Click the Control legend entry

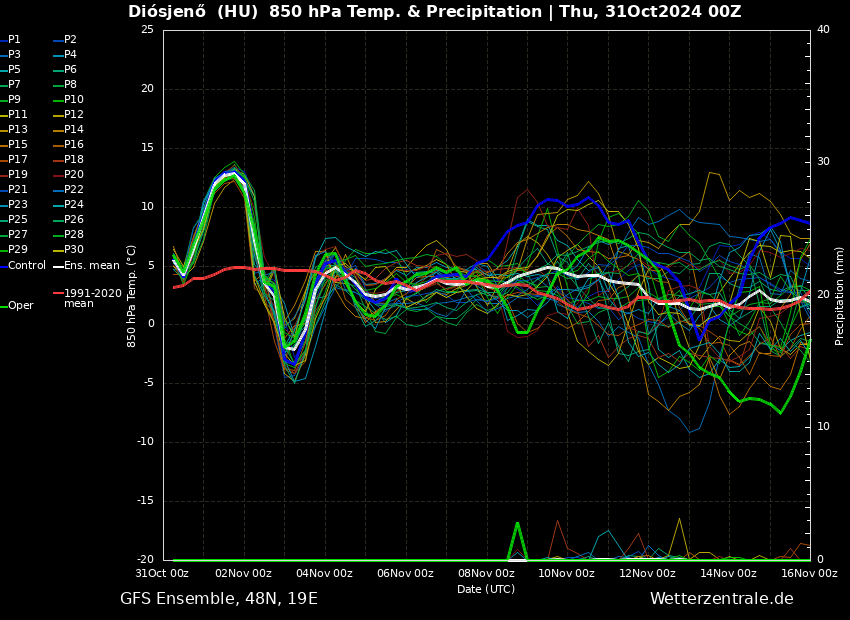click(27, 265)
